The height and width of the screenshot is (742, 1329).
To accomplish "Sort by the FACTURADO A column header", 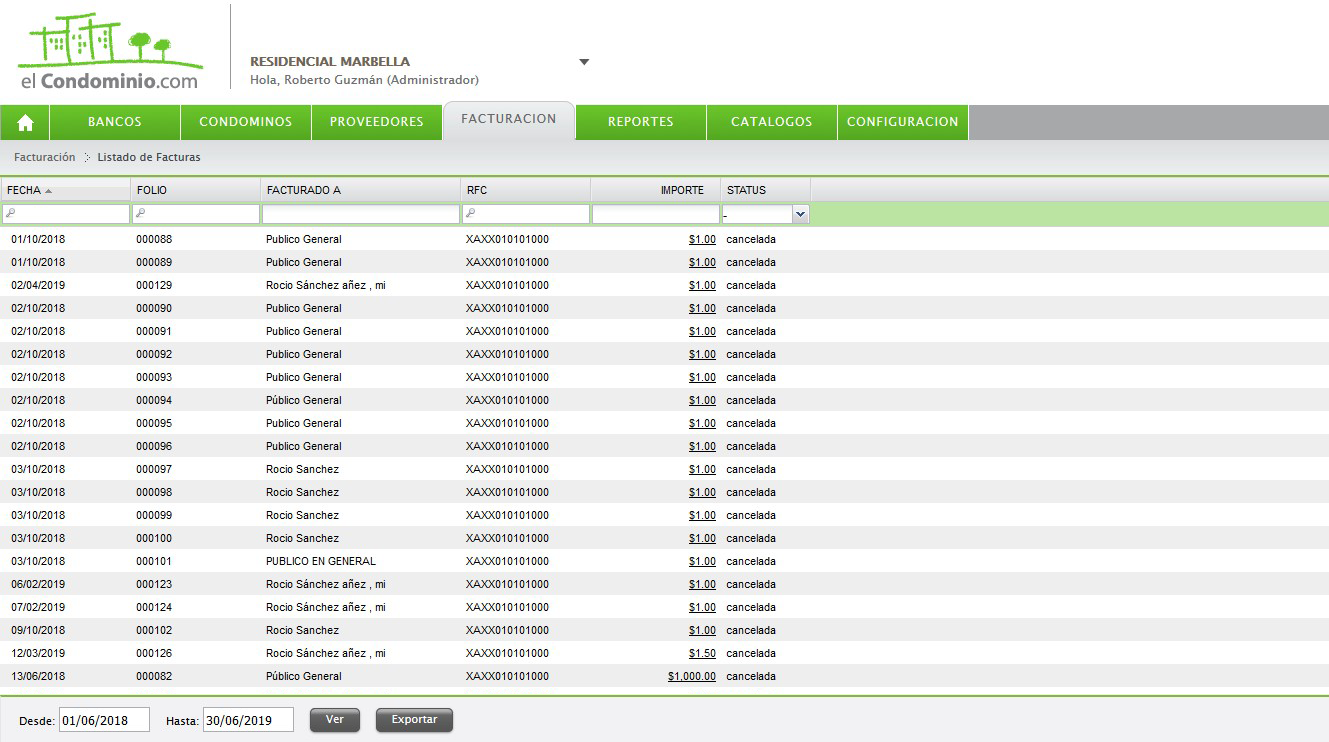I will point(360,190).
